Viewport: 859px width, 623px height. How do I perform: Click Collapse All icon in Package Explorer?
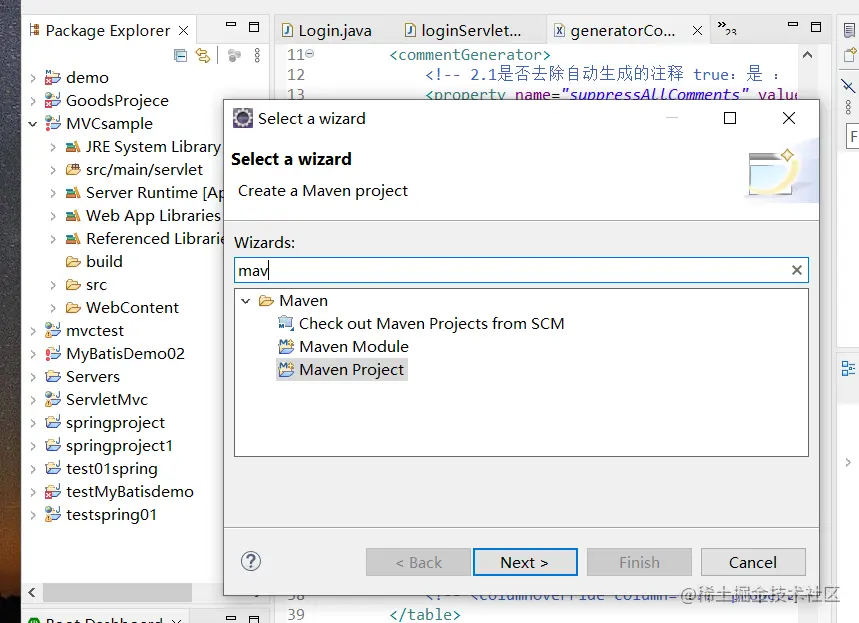tap(180, 55)
